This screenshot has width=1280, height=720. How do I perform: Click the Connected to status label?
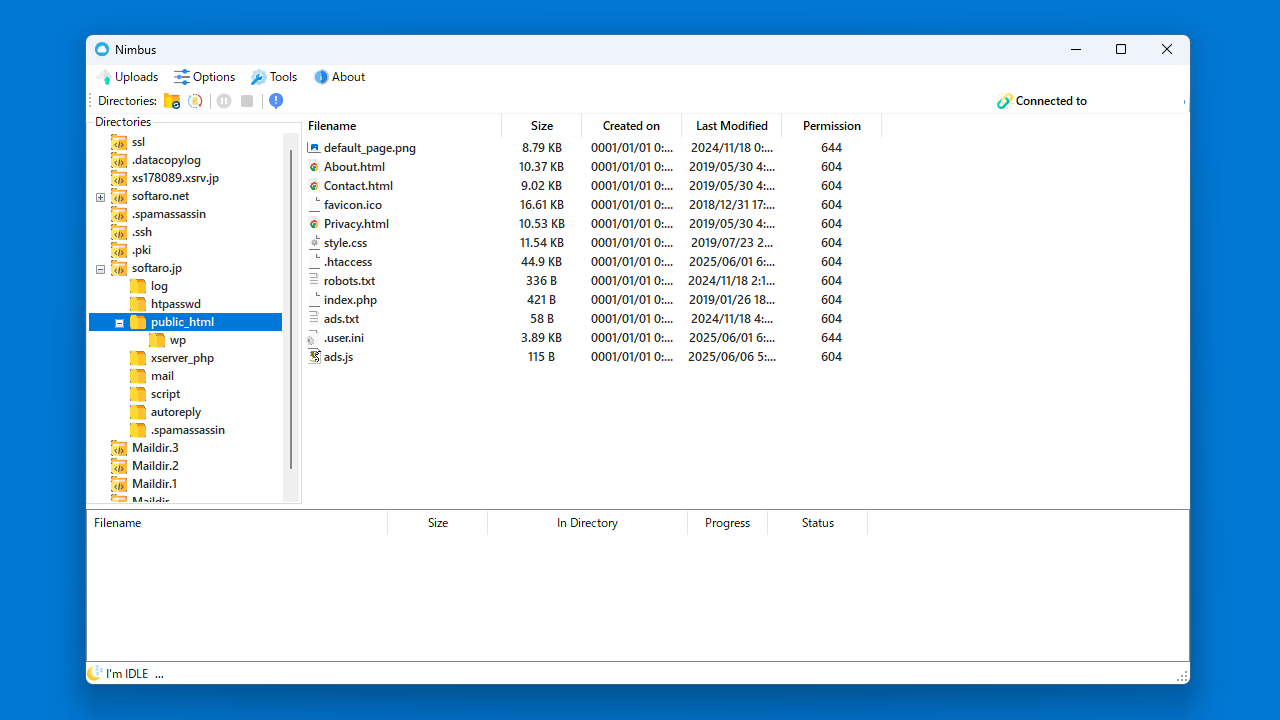1051,101
